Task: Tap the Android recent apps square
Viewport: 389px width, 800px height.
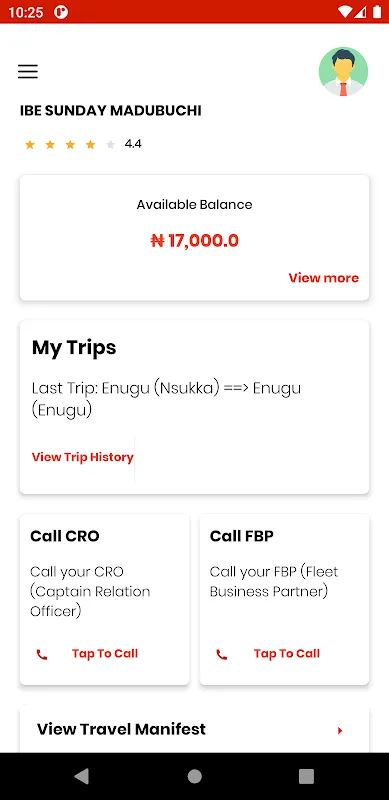Action: click(306, 776)
